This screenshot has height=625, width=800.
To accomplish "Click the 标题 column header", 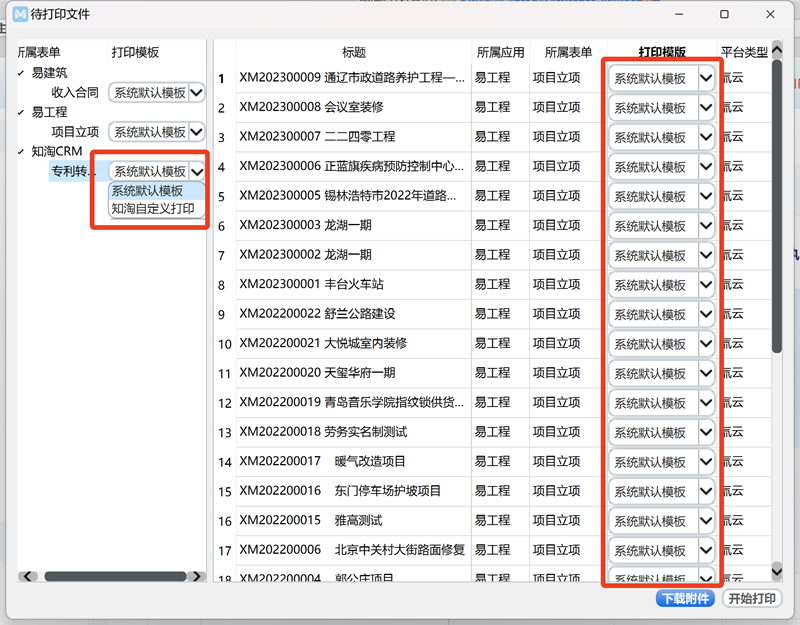I will click(x=354, y=52).
